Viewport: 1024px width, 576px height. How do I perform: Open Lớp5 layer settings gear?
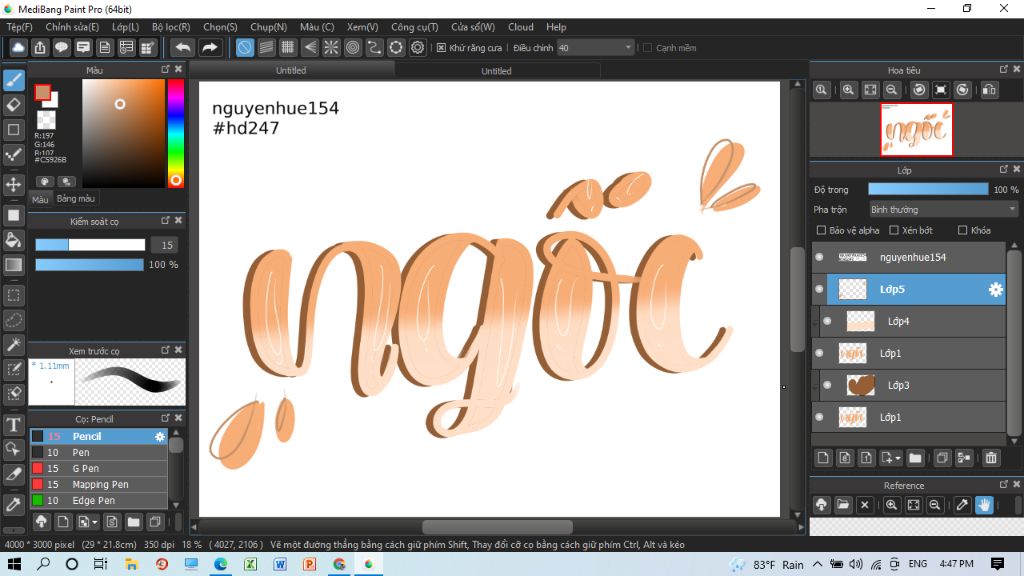click(x=995, y=289)
